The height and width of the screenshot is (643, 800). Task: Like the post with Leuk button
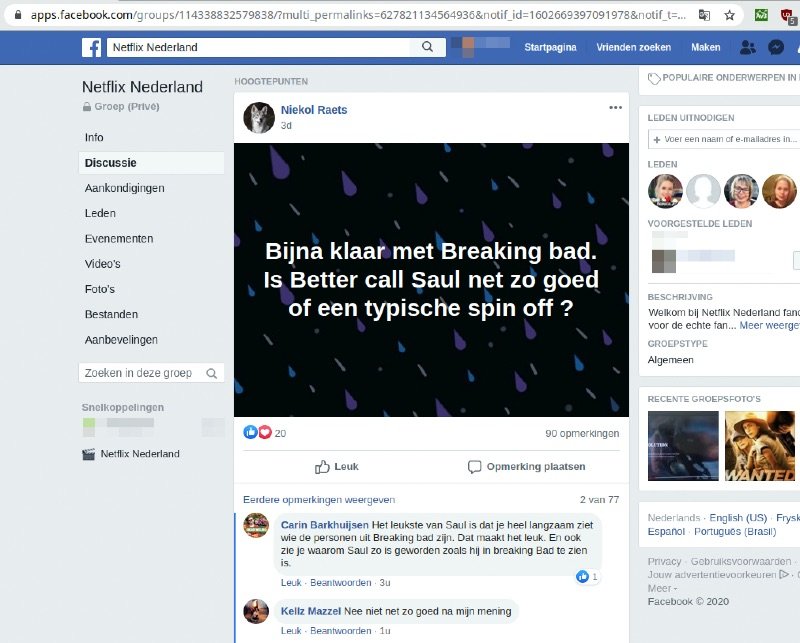coord(337,467)
